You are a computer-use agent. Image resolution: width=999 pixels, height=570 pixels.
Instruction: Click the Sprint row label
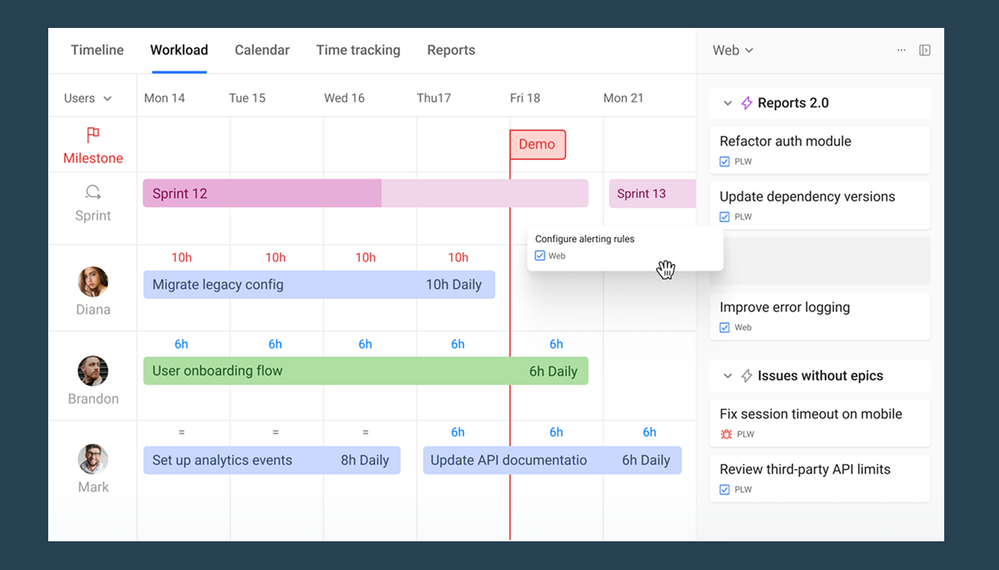click(93, 216)
